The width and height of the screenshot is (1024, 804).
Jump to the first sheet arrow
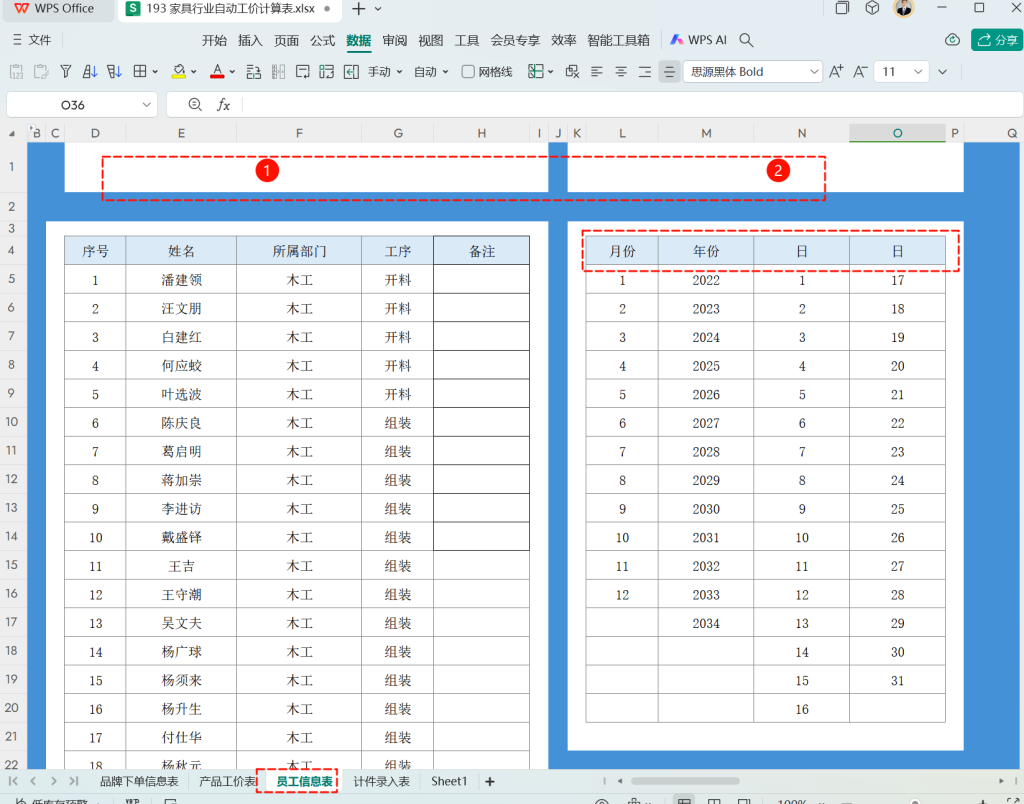13,781
